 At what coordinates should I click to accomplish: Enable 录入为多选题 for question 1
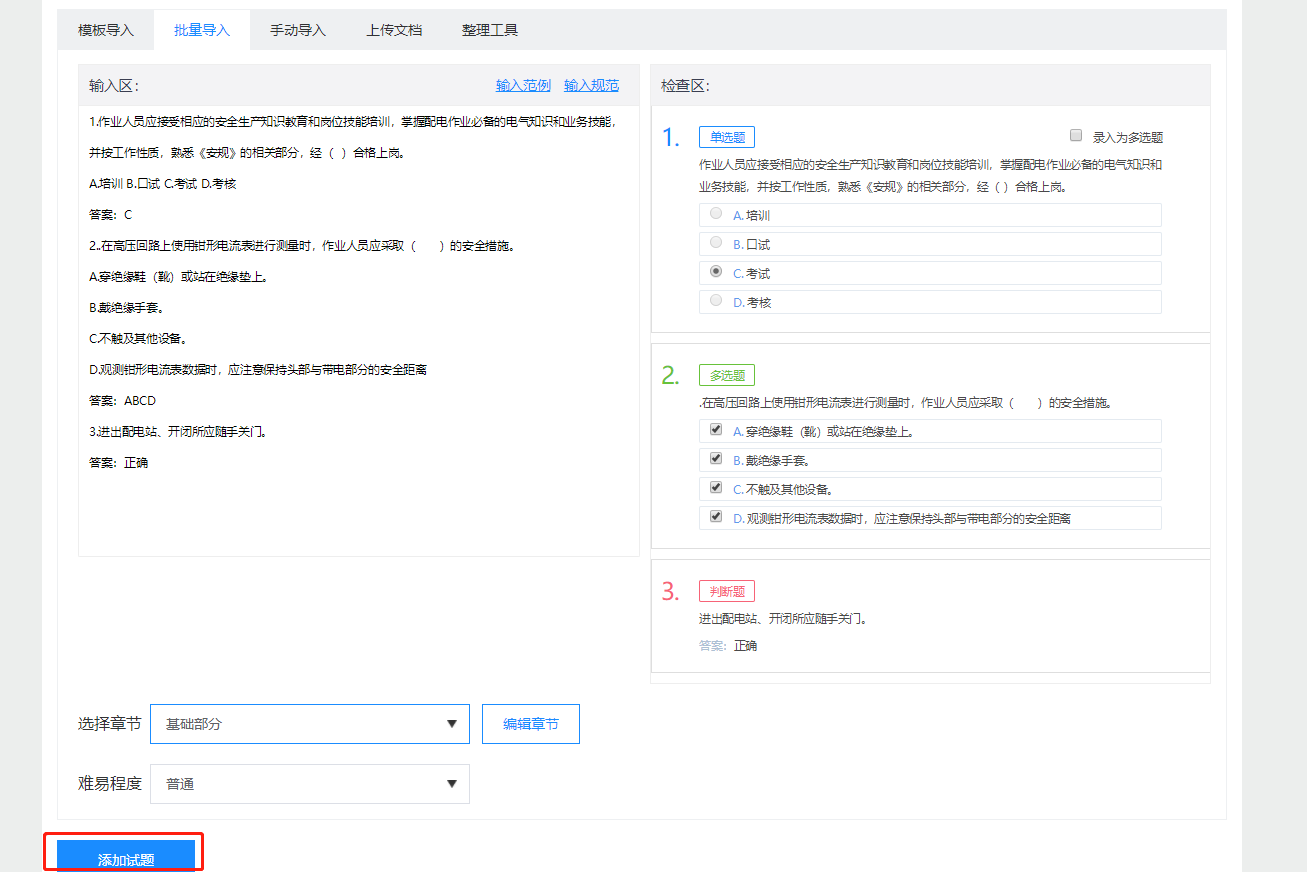[1076, 135]
